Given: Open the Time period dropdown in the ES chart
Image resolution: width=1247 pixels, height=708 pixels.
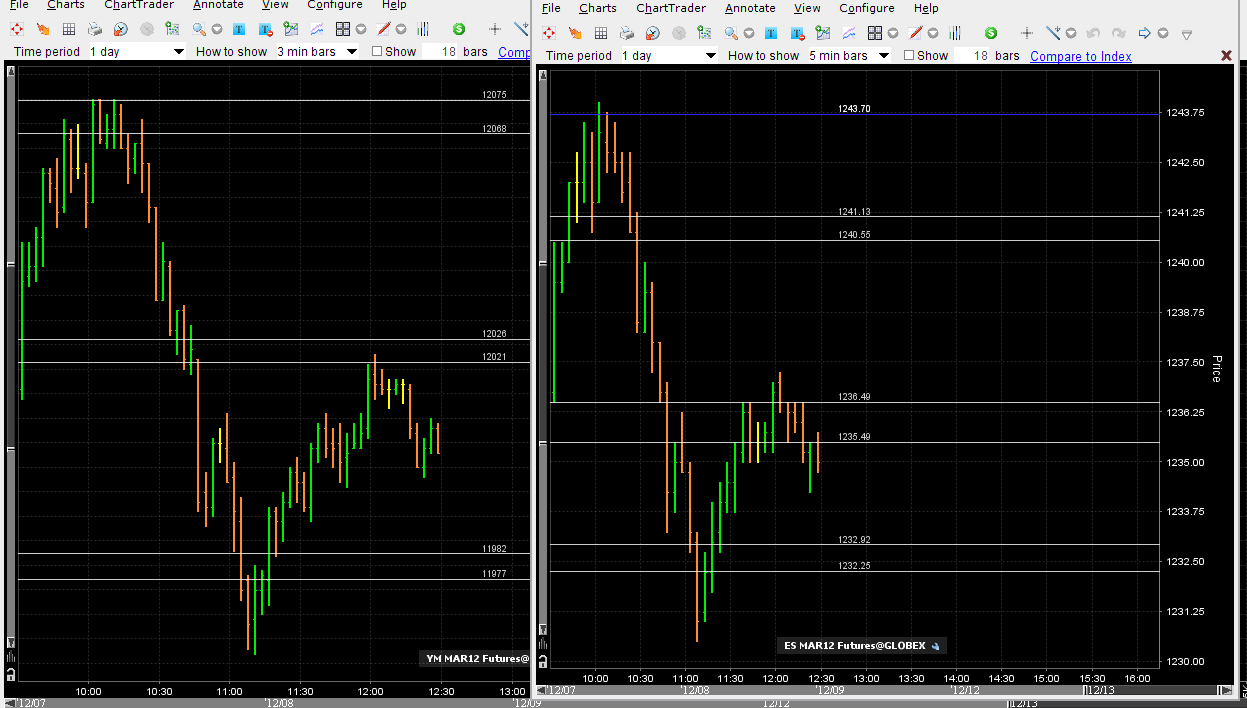Looking at the screenshot, I should pyautogui.click(x=668, y=55).
